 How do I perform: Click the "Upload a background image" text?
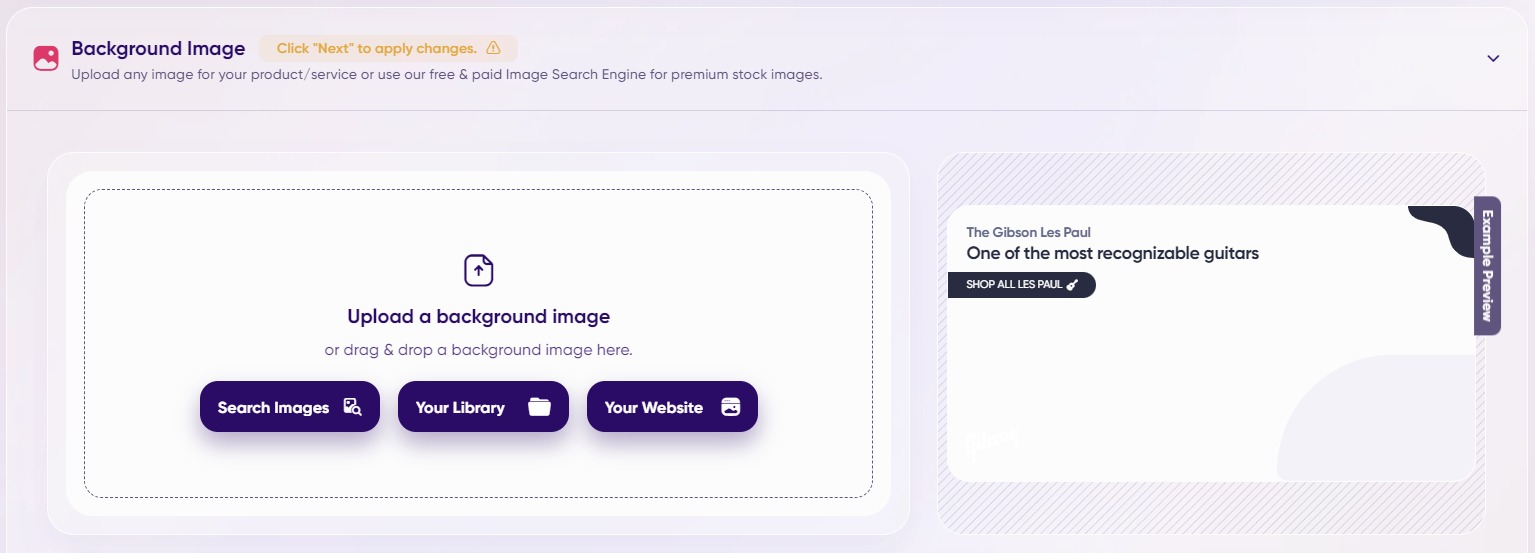coord(478,317)
